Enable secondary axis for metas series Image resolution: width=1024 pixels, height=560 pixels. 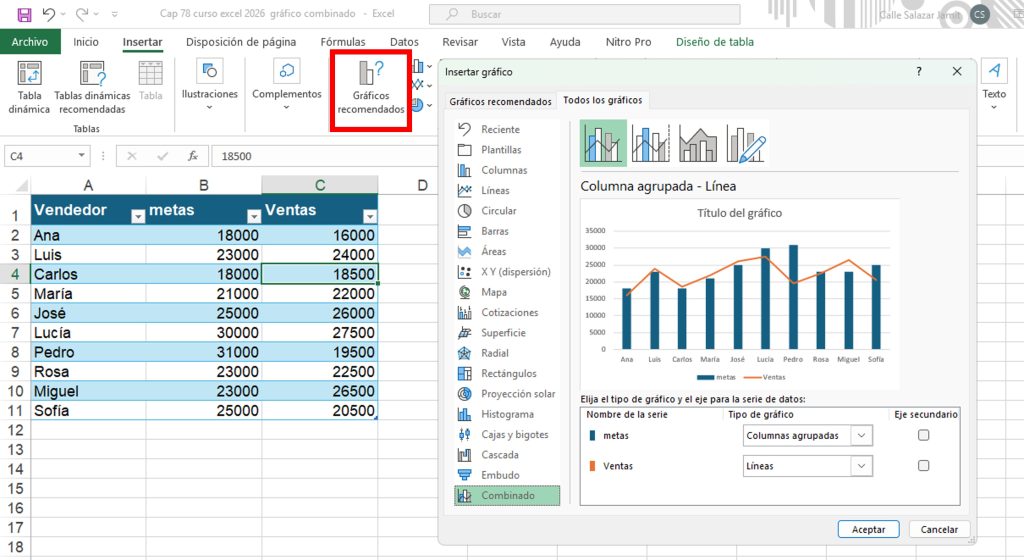pos(923,435)
